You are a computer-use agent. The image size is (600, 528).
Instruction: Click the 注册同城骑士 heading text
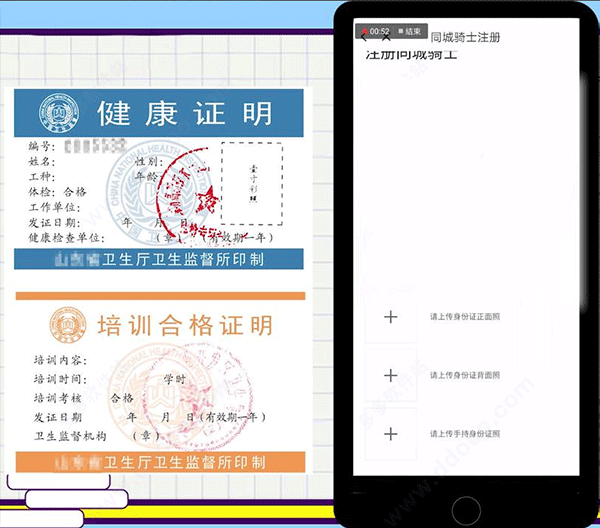(410, 55)
